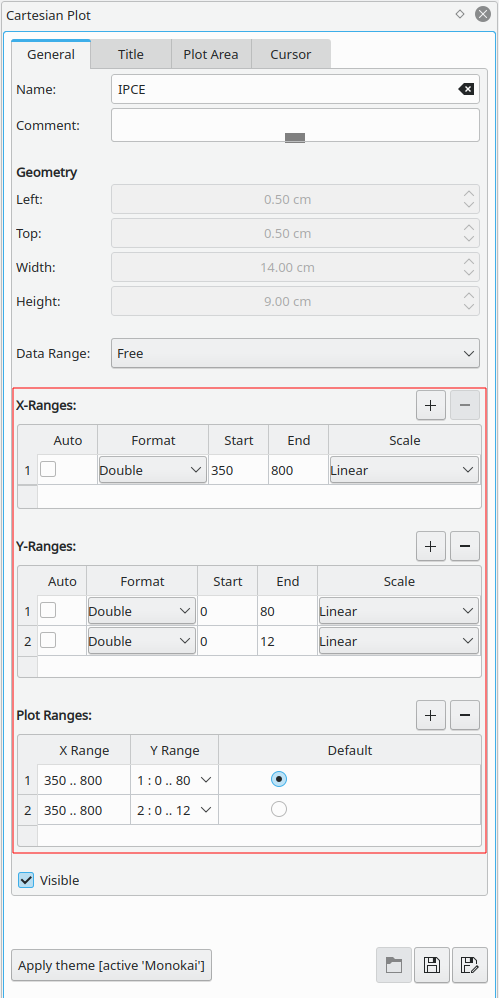Image resolution: width=499 pixels, height=998 pixels.
Task: Add a new Y-Range with plus button
Action: 431,546
